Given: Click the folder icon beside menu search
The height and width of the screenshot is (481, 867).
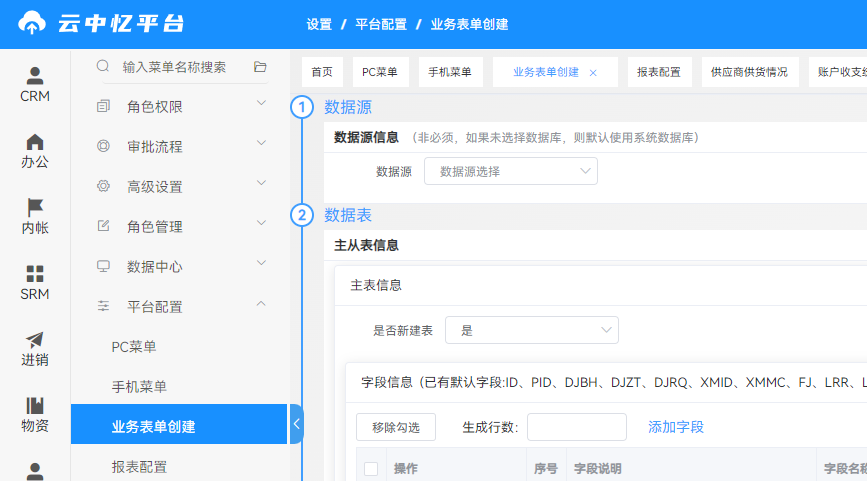Looking at the screenshot, I should (260, 67).
